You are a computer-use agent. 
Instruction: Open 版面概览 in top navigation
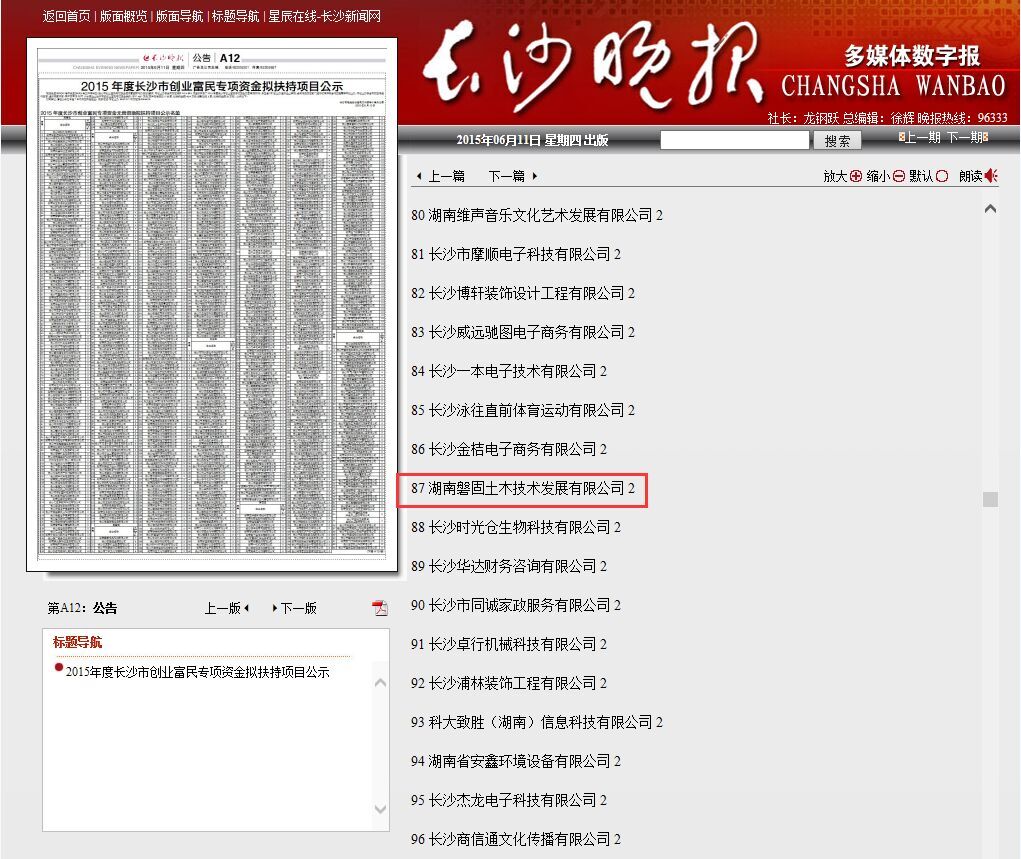pos(123,16)
